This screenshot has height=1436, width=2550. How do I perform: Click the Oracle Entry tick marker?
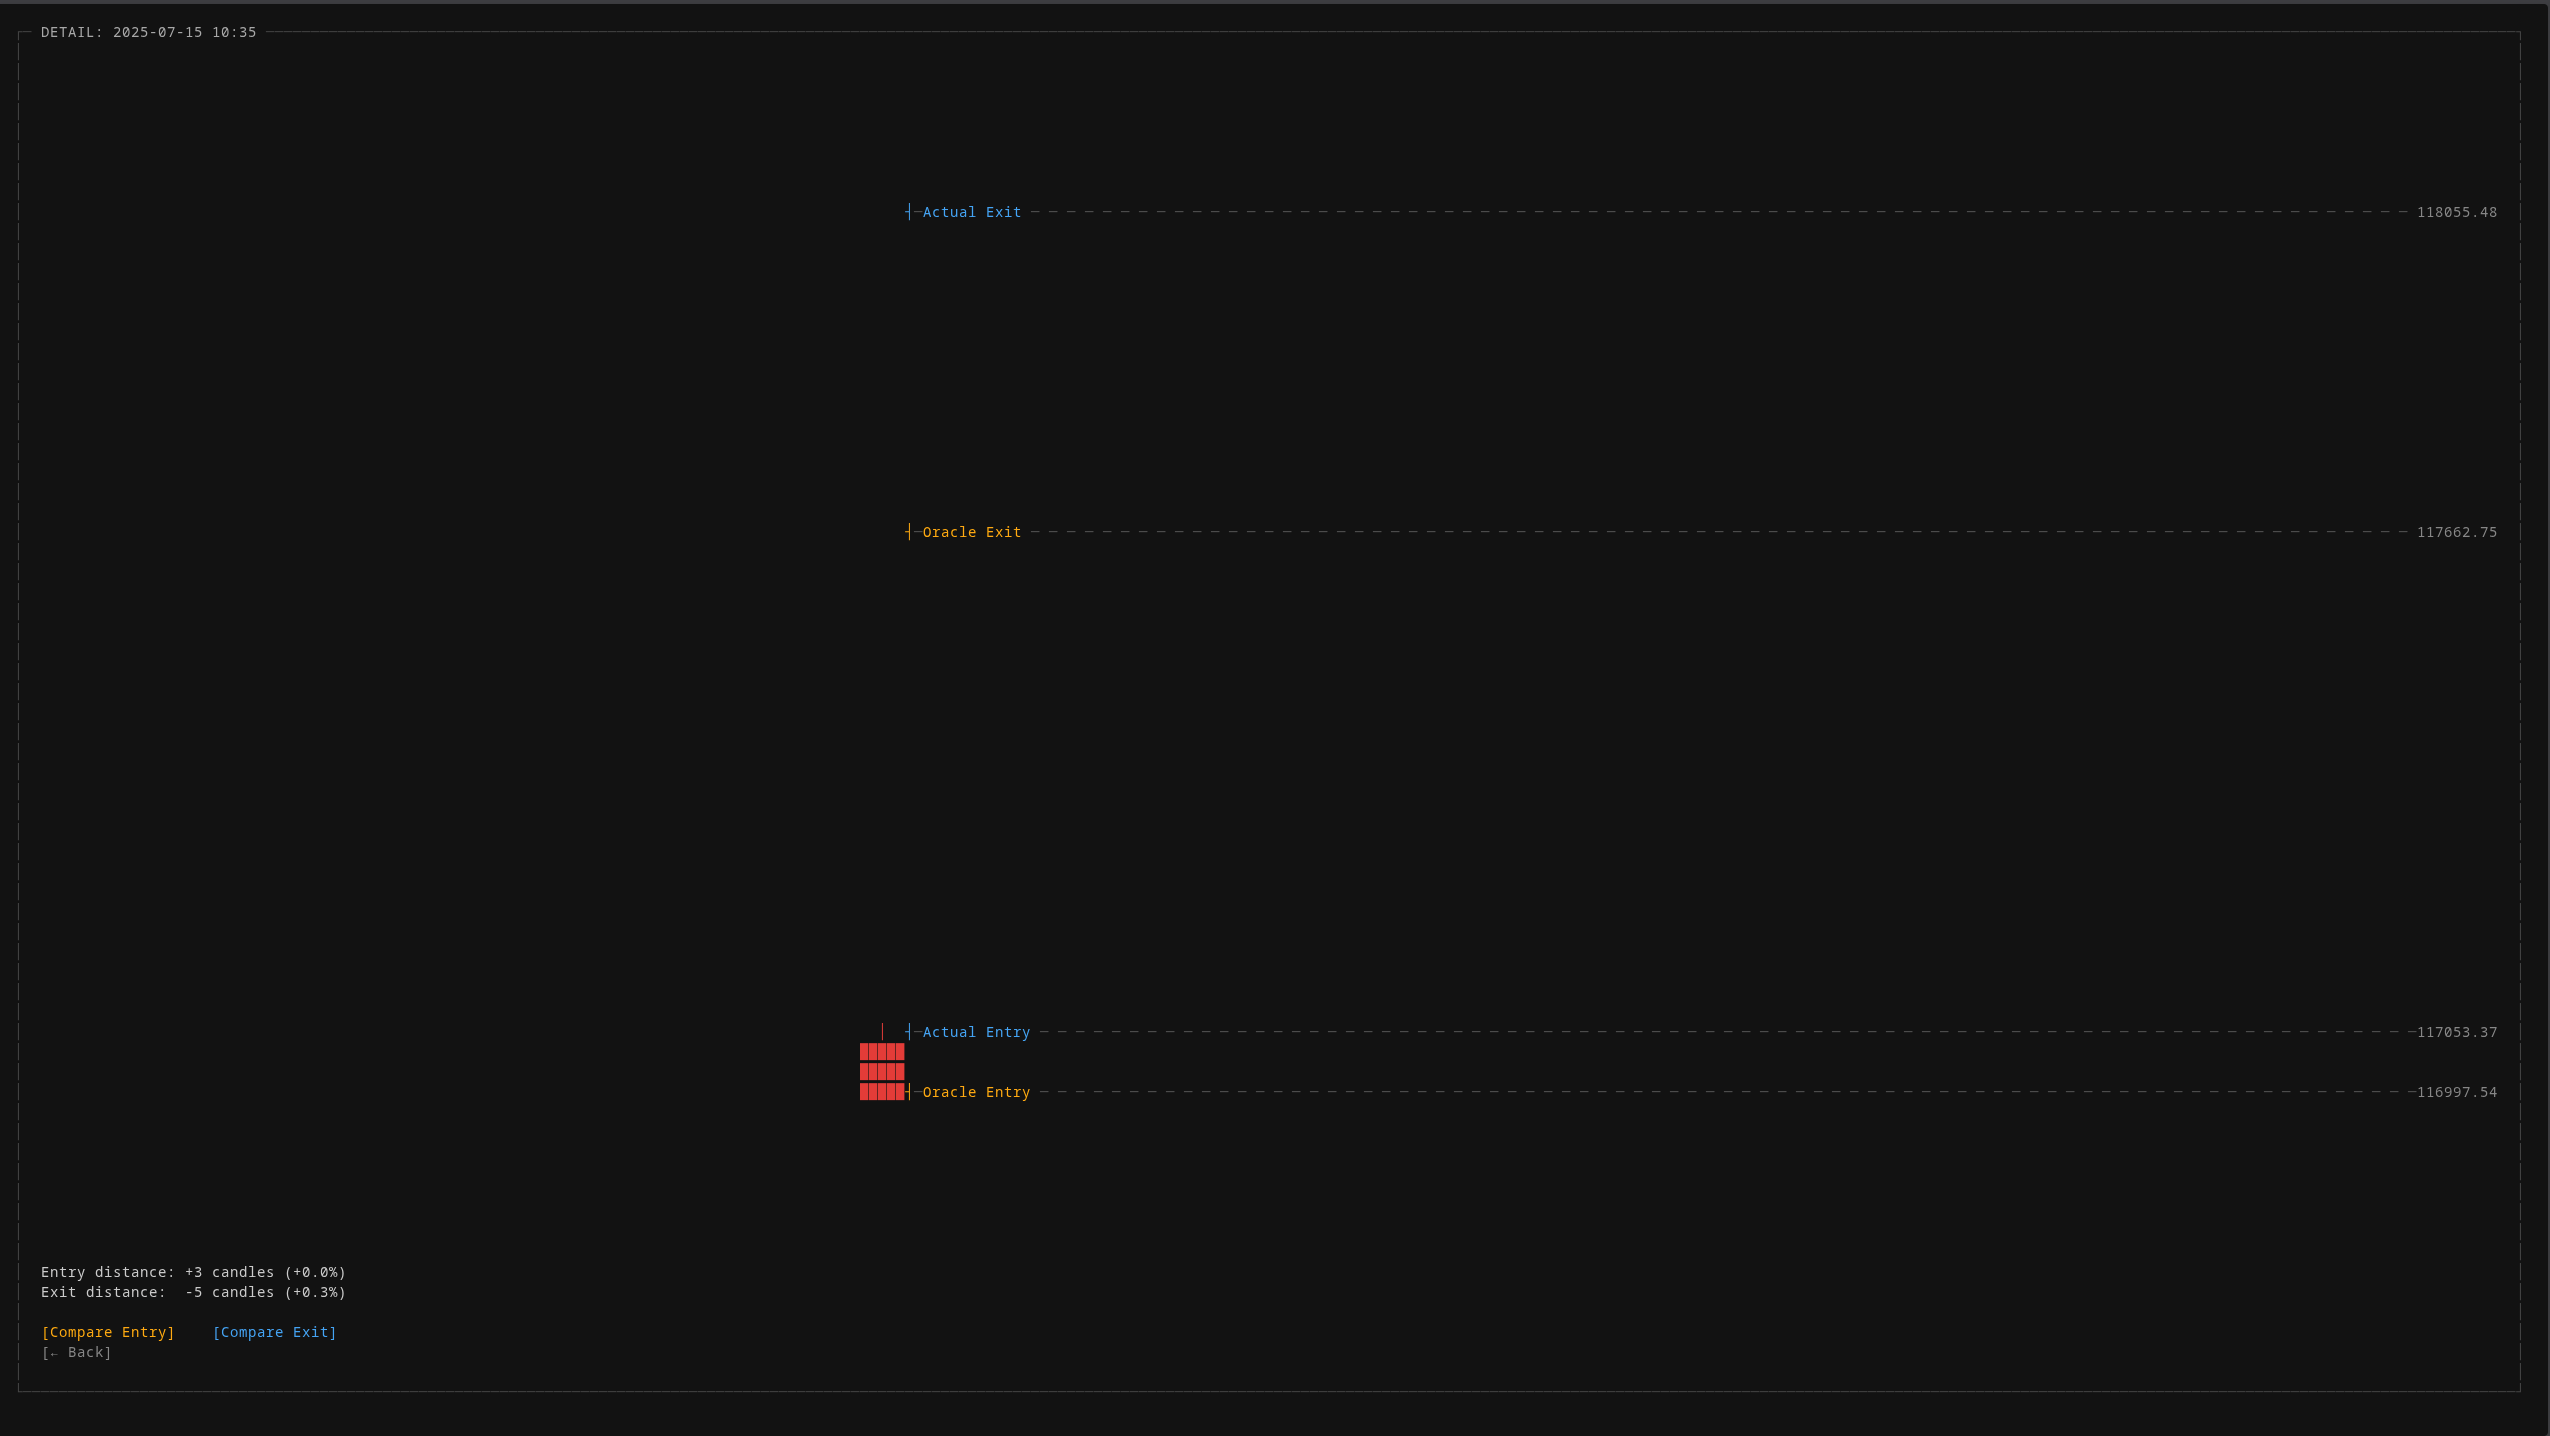[908, 1092]
